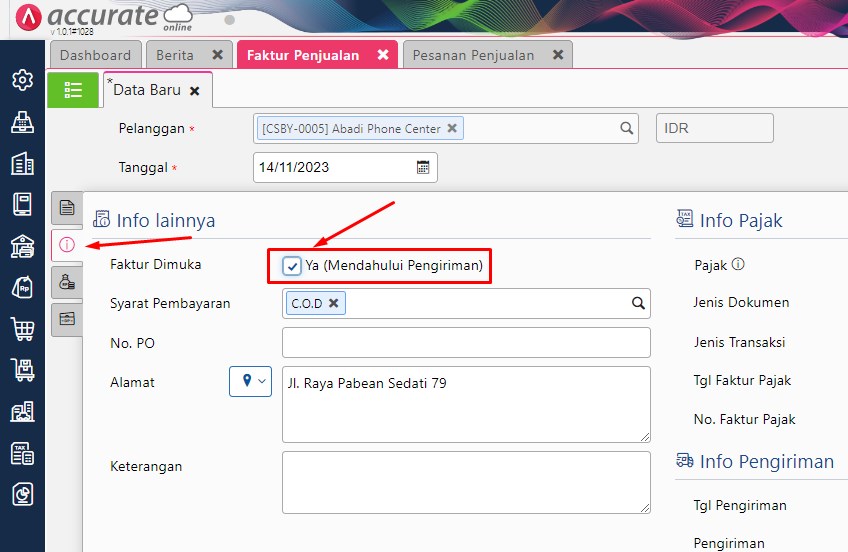Click the green list view button

73,90
